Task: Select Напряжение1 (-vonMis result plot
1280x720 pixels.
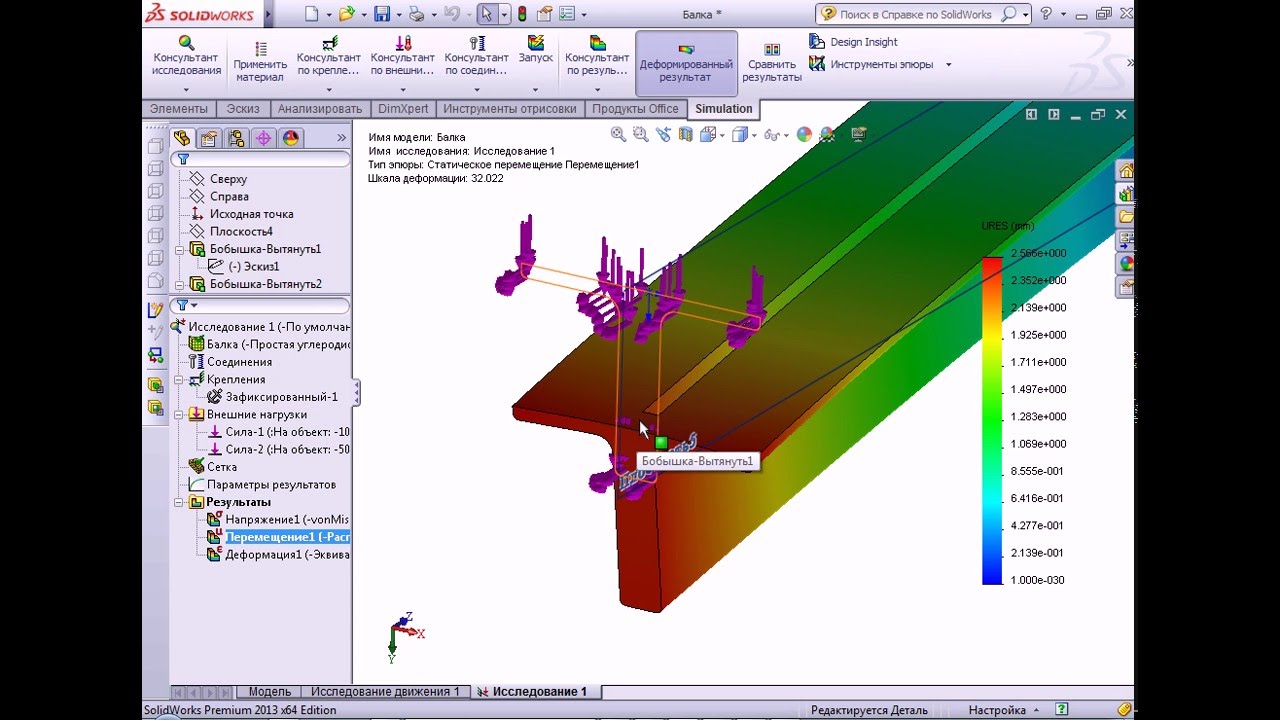Action: (286, 519)
